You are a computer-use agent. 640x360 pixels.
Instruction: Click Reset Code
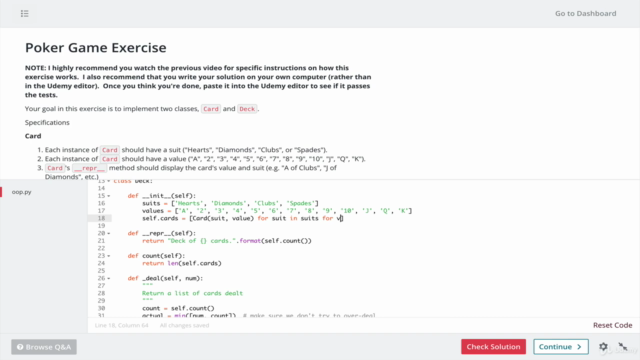click(x=612, y=325)
